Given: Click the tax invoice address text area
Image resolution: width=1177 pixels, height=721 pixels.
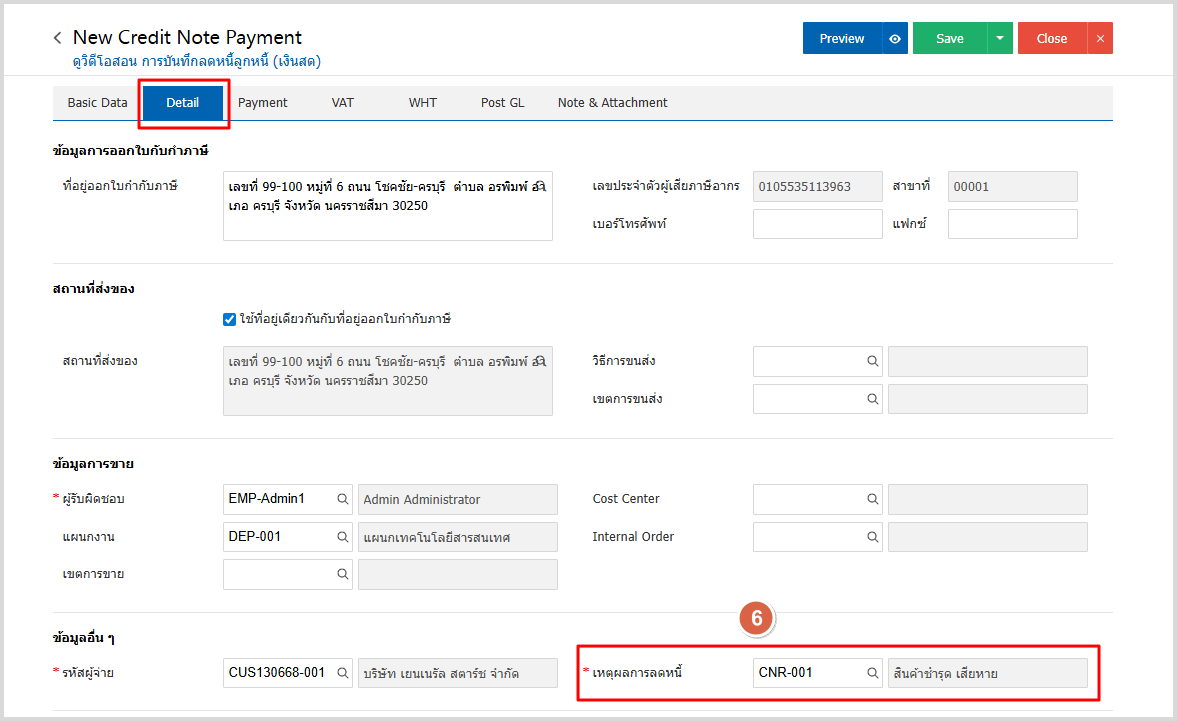Looking at the screenshot, I should [387, 206].
